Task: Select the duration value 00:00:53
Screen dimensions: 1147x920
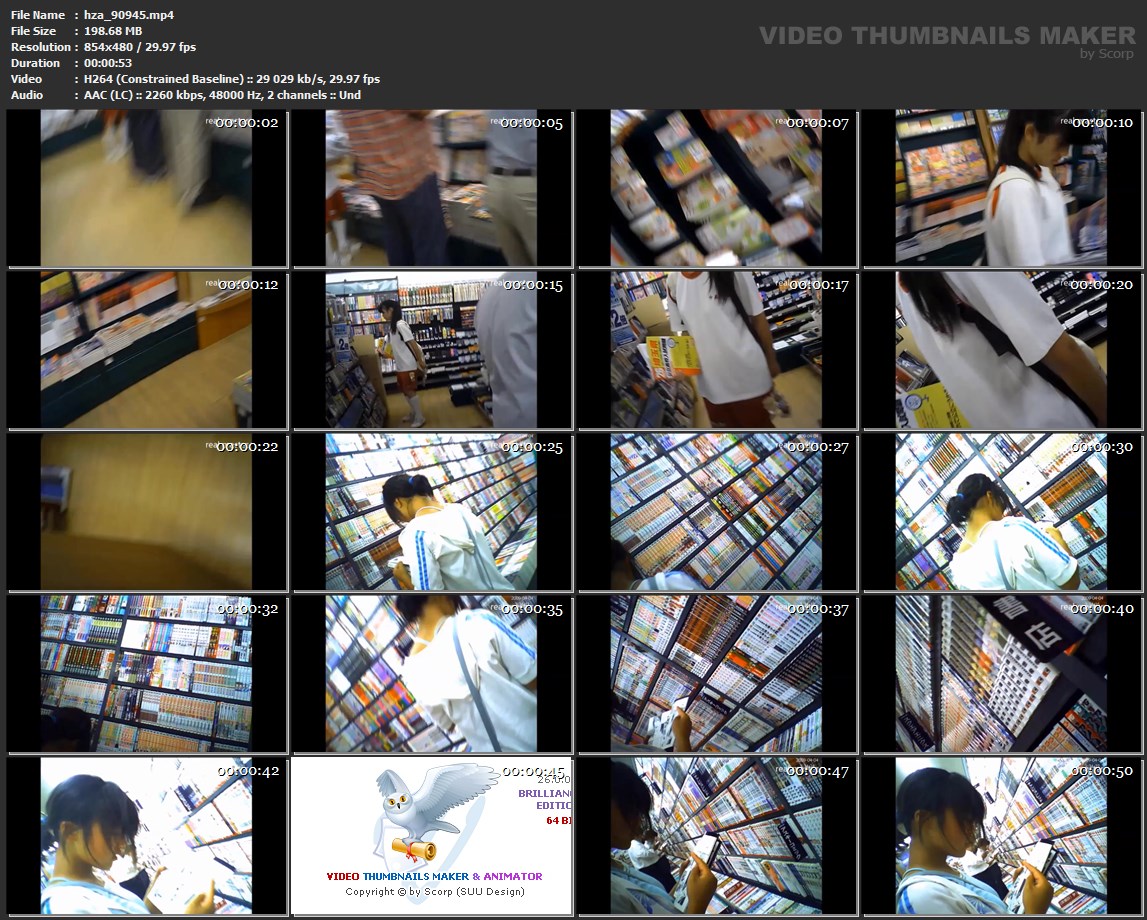Action: pos(108,63)
